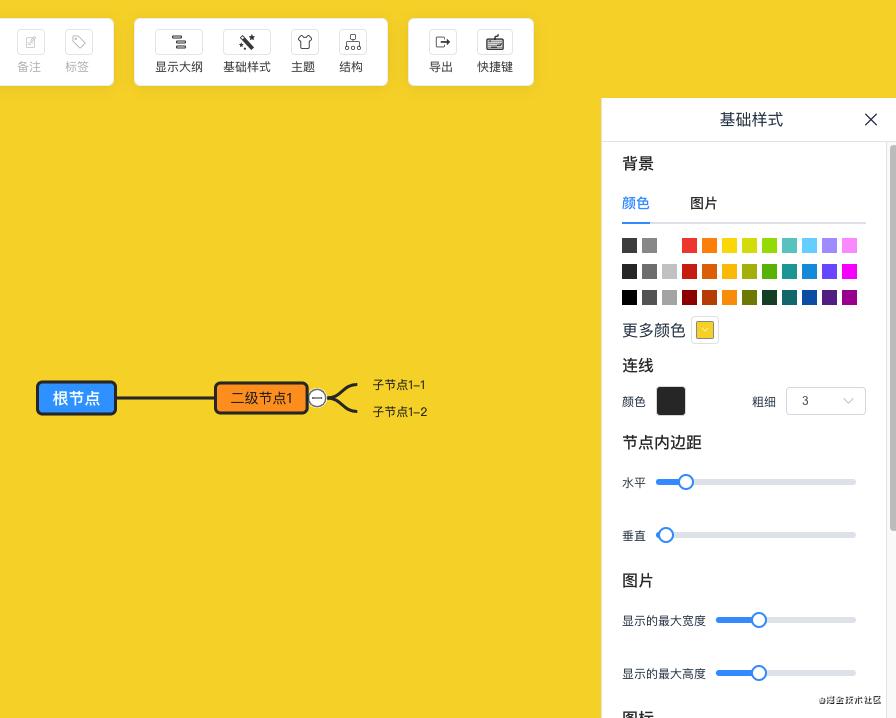Image resolution: width=896 pixels, height=718 pixels.
Task: Collapse 二级节点1 with the minus button
Action: [x=317, y=398]
